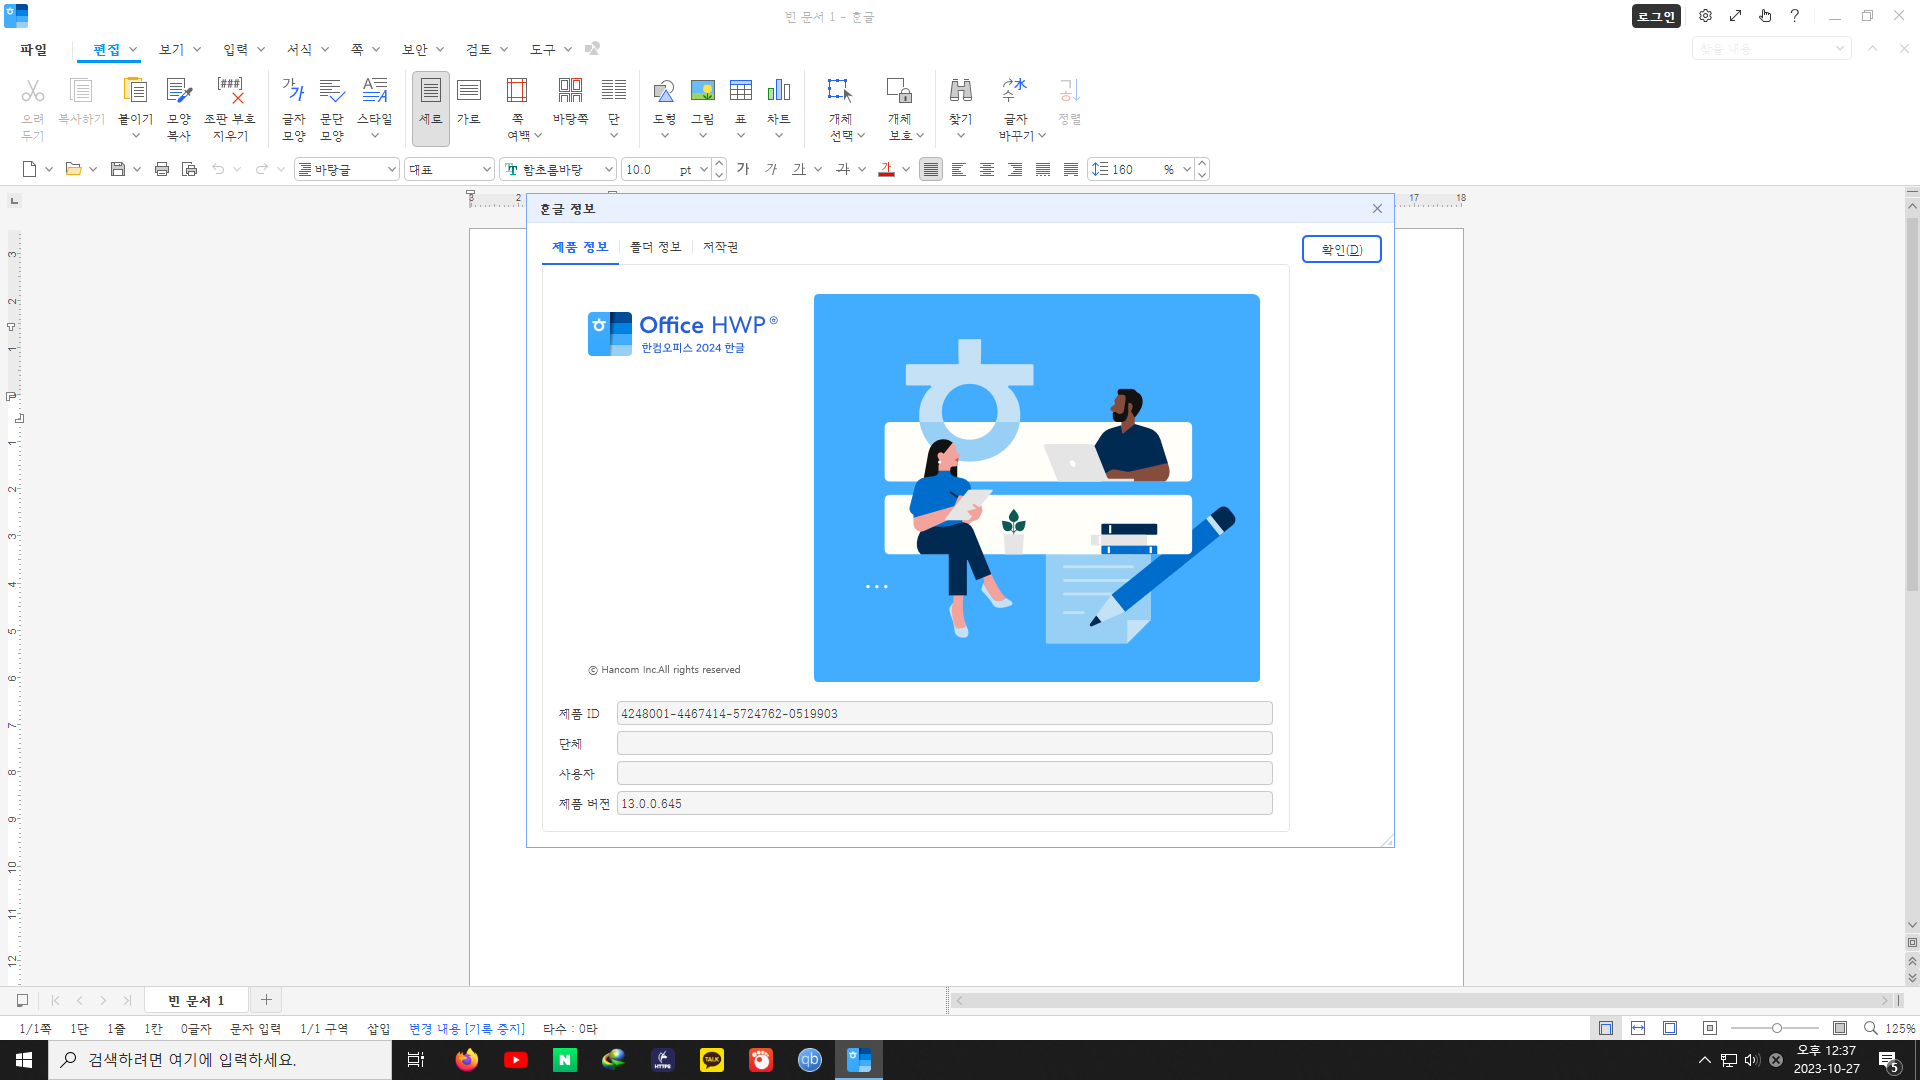Viewport: 1920px width, 1080px height.
Task: Open Character Shape (글자 모양) settings
Action: pos(294,91)
